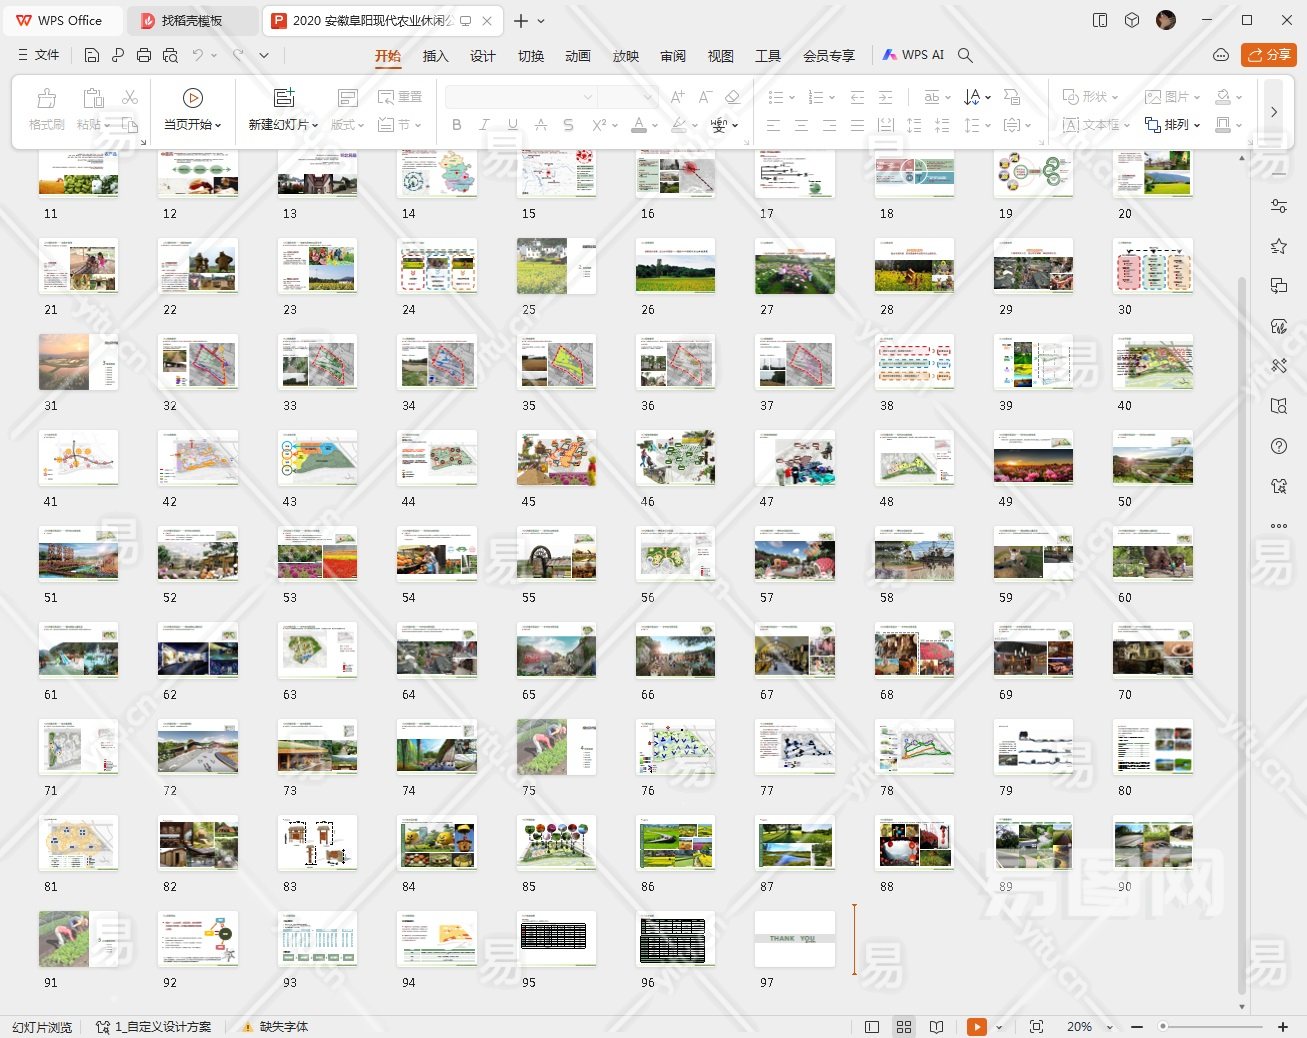The height and width of the screenshot is (1038, 1307).
Task: Expand slideshow options arrow beside orange play
Action: click(999, 1027)
